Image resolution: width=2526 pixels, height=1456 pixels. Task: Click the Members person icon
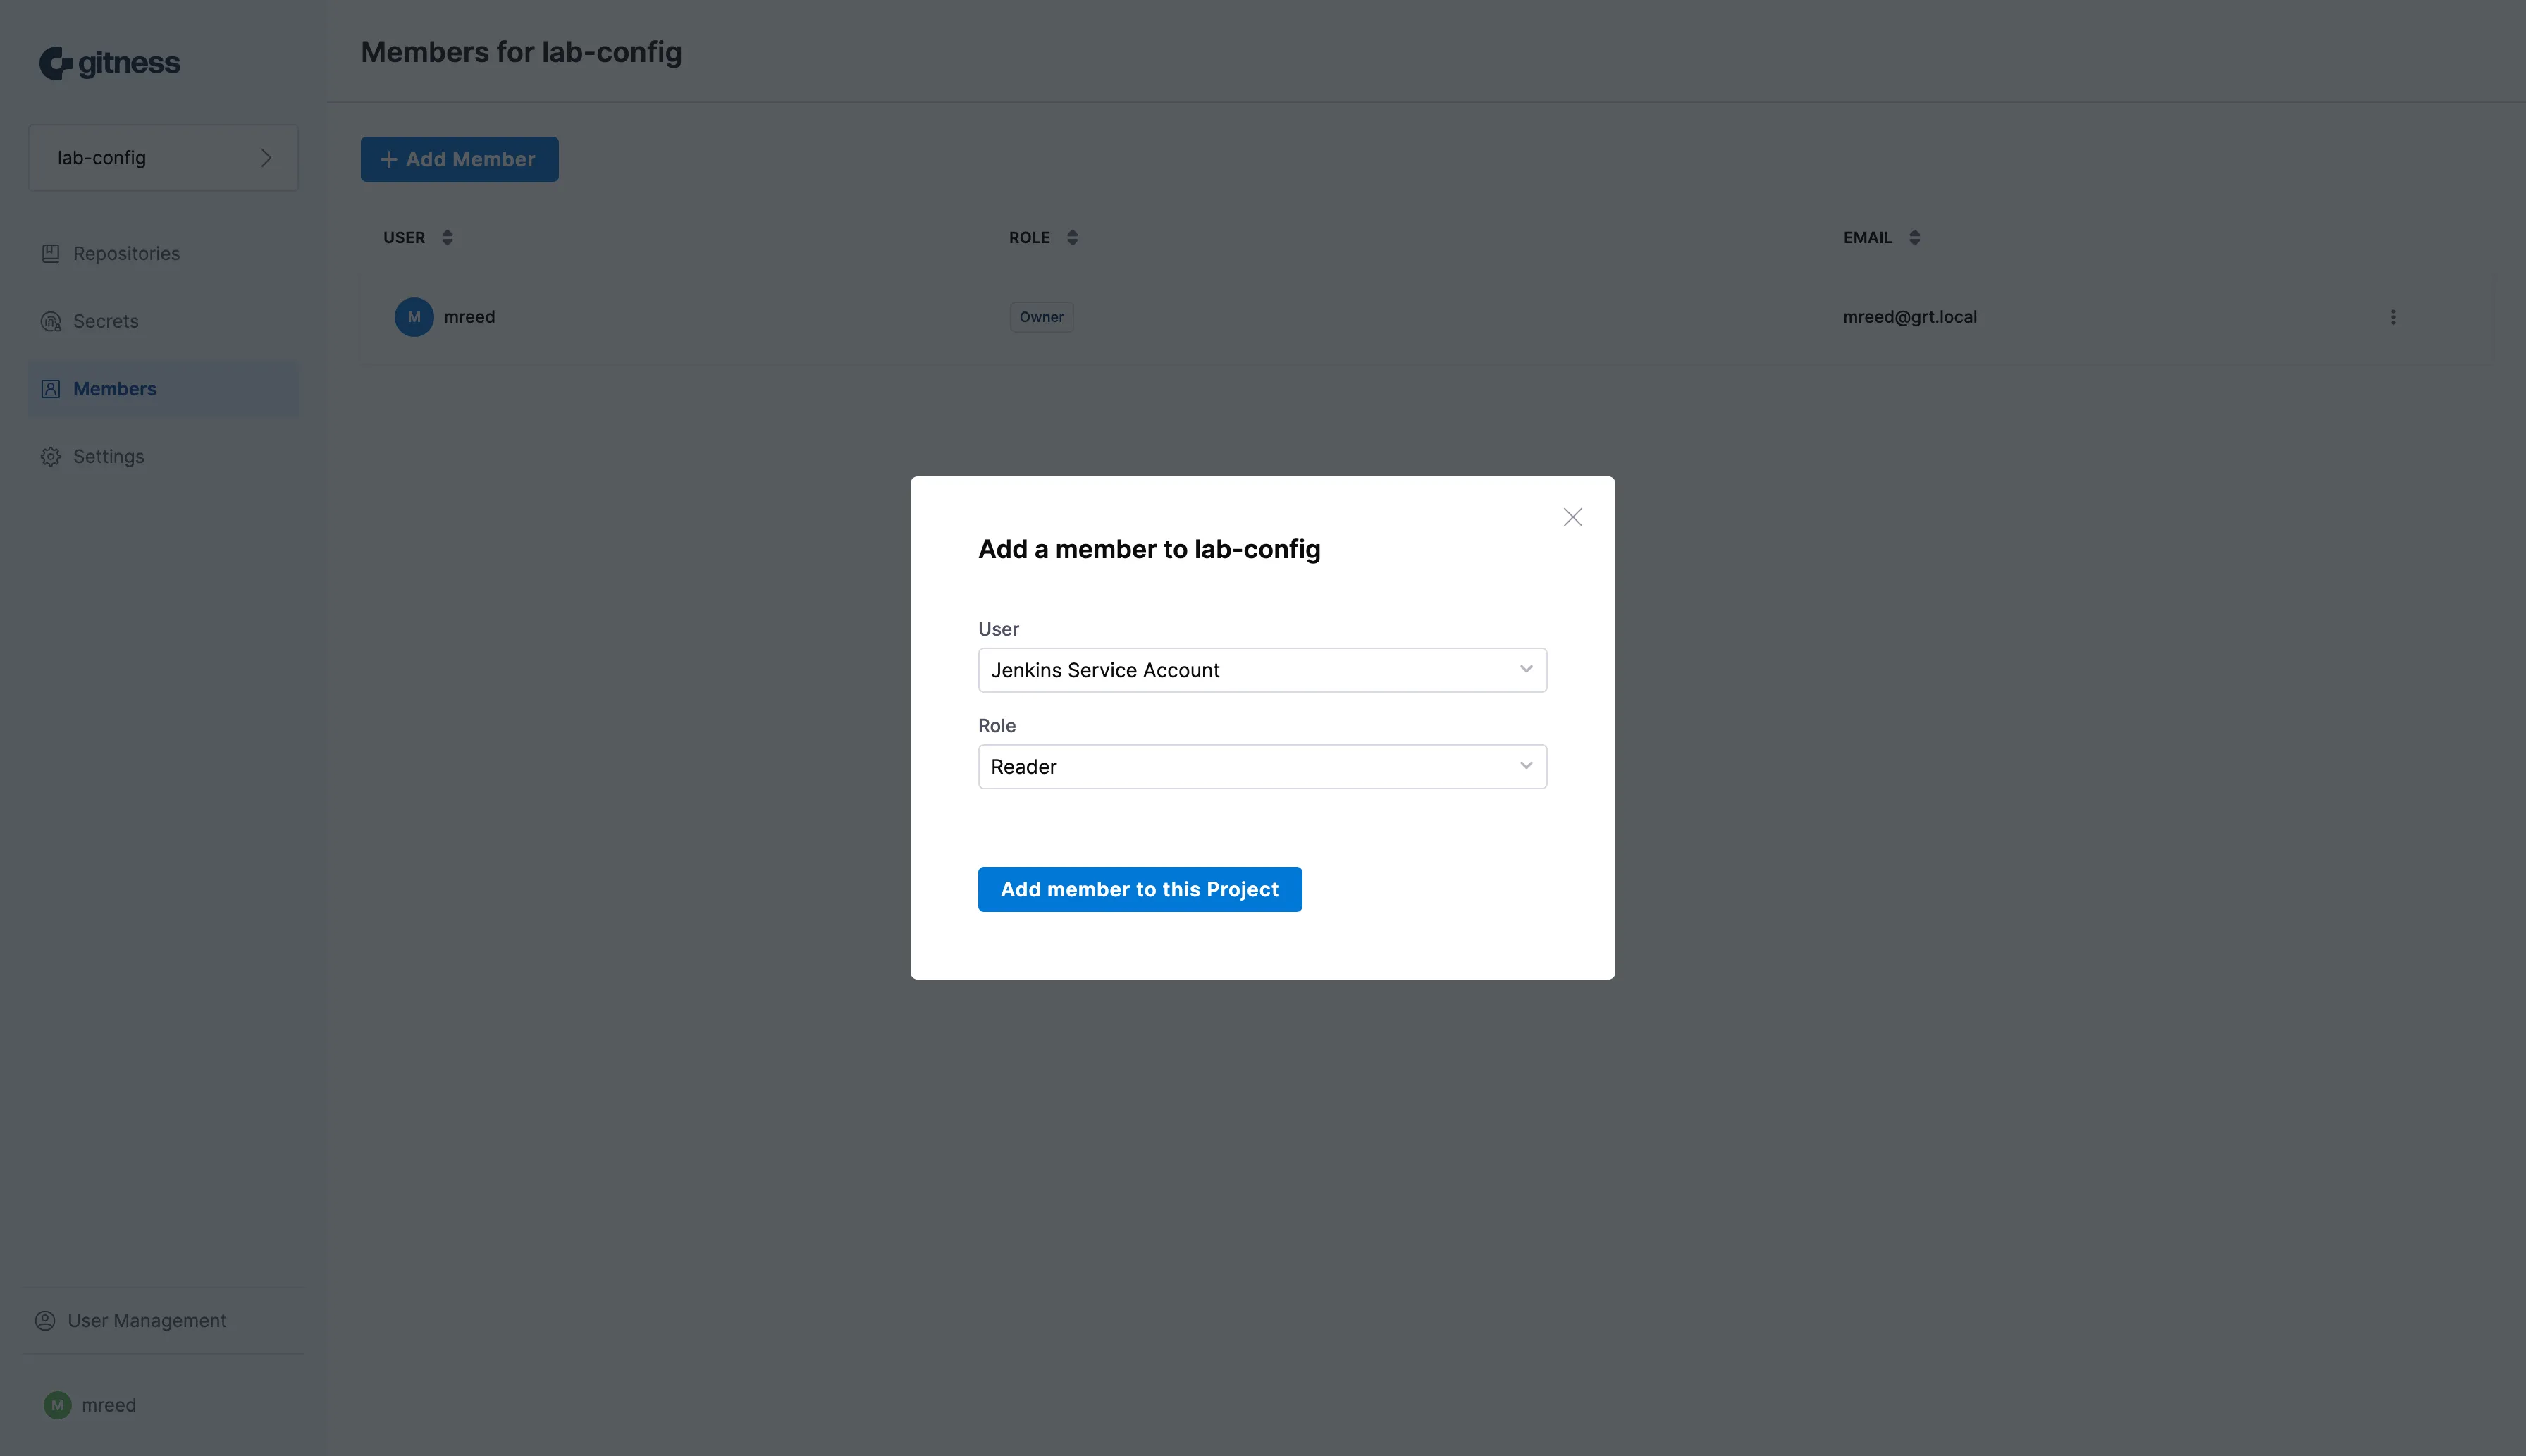coord(51,389)
